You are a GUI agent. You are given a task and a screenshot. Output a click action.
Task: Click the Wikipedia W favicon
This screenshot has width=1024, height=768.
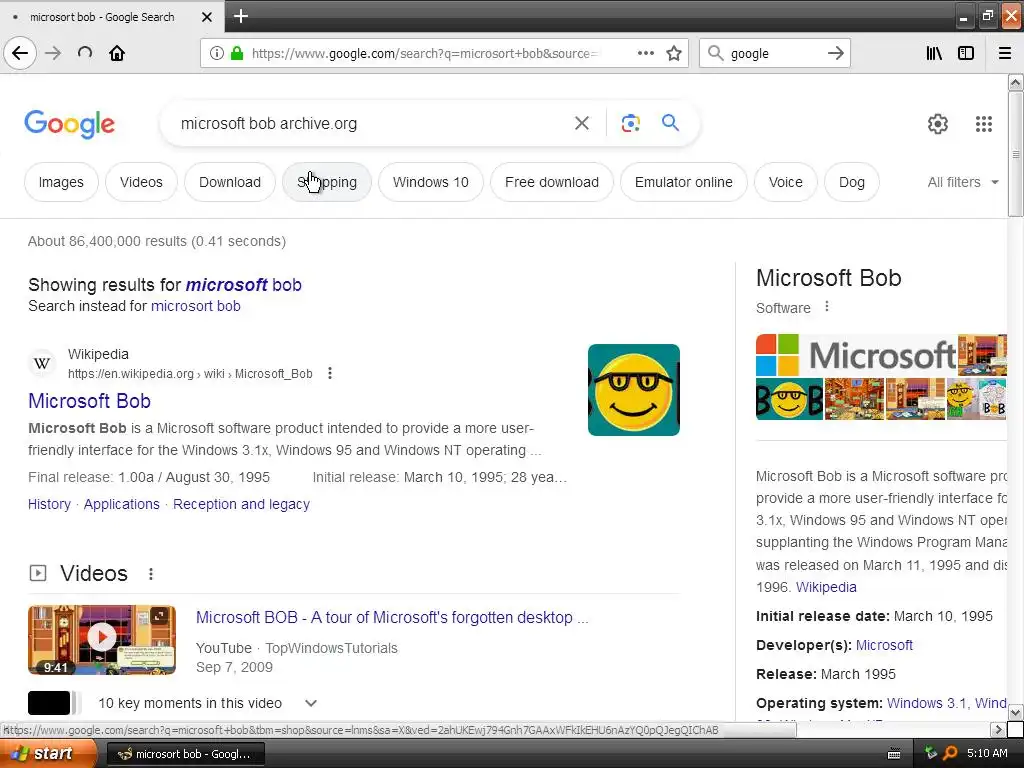click(x=42, y=363)
